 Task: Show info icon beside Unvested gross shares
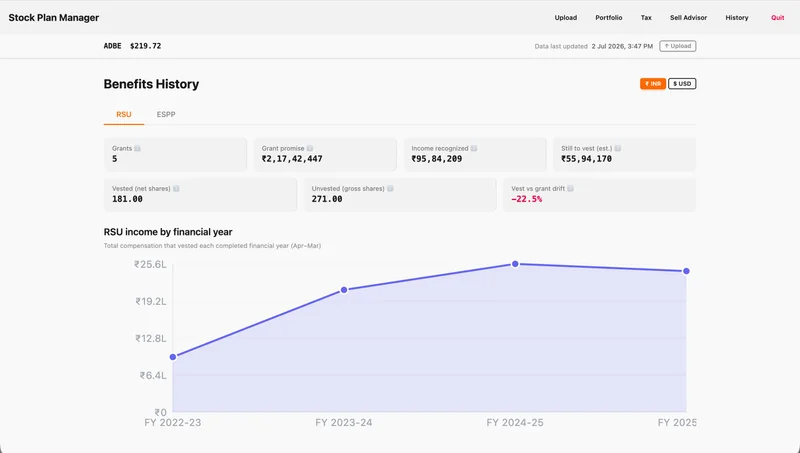coord(390,189)
